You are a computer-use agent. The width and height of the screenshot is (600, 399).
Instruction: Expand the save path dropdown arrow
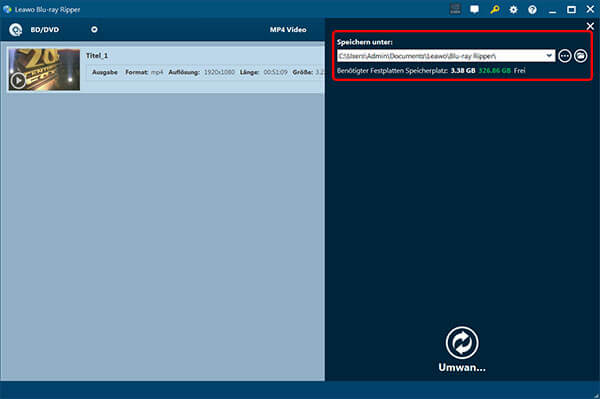point(549,56)
